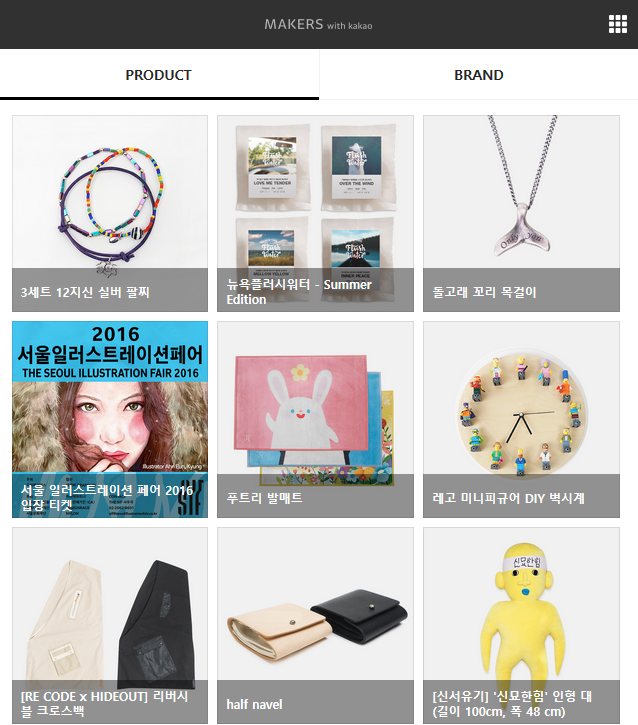View RE CODE x HIDEOUT crossbag product

click(110, 626)
